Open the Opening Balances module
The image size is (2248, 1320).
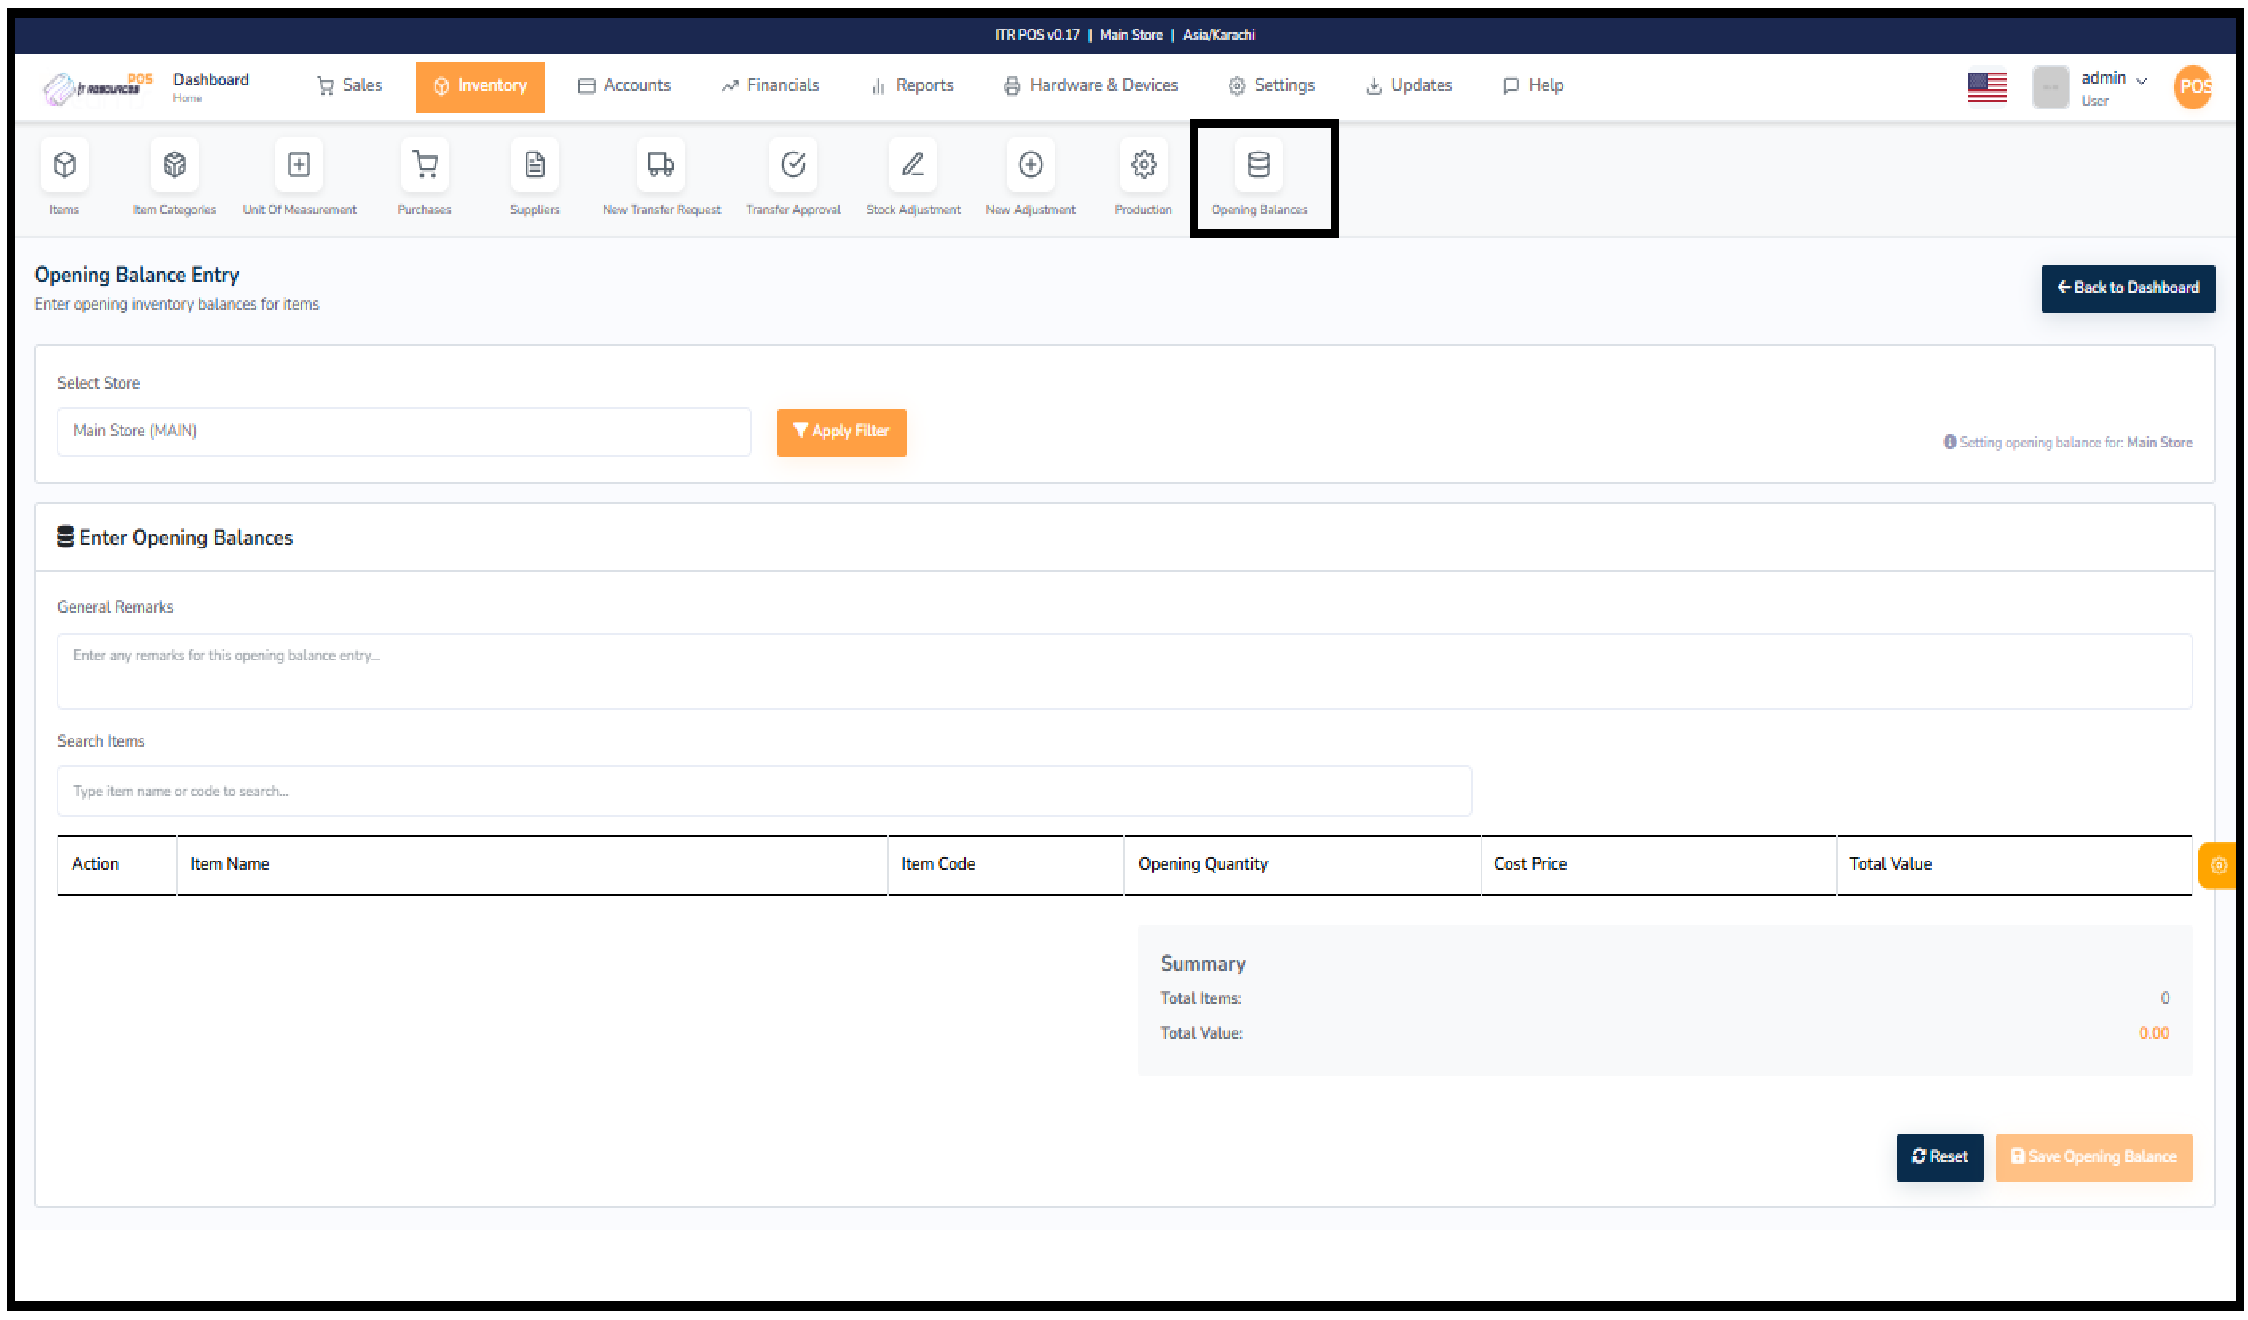coord(1259,178)
